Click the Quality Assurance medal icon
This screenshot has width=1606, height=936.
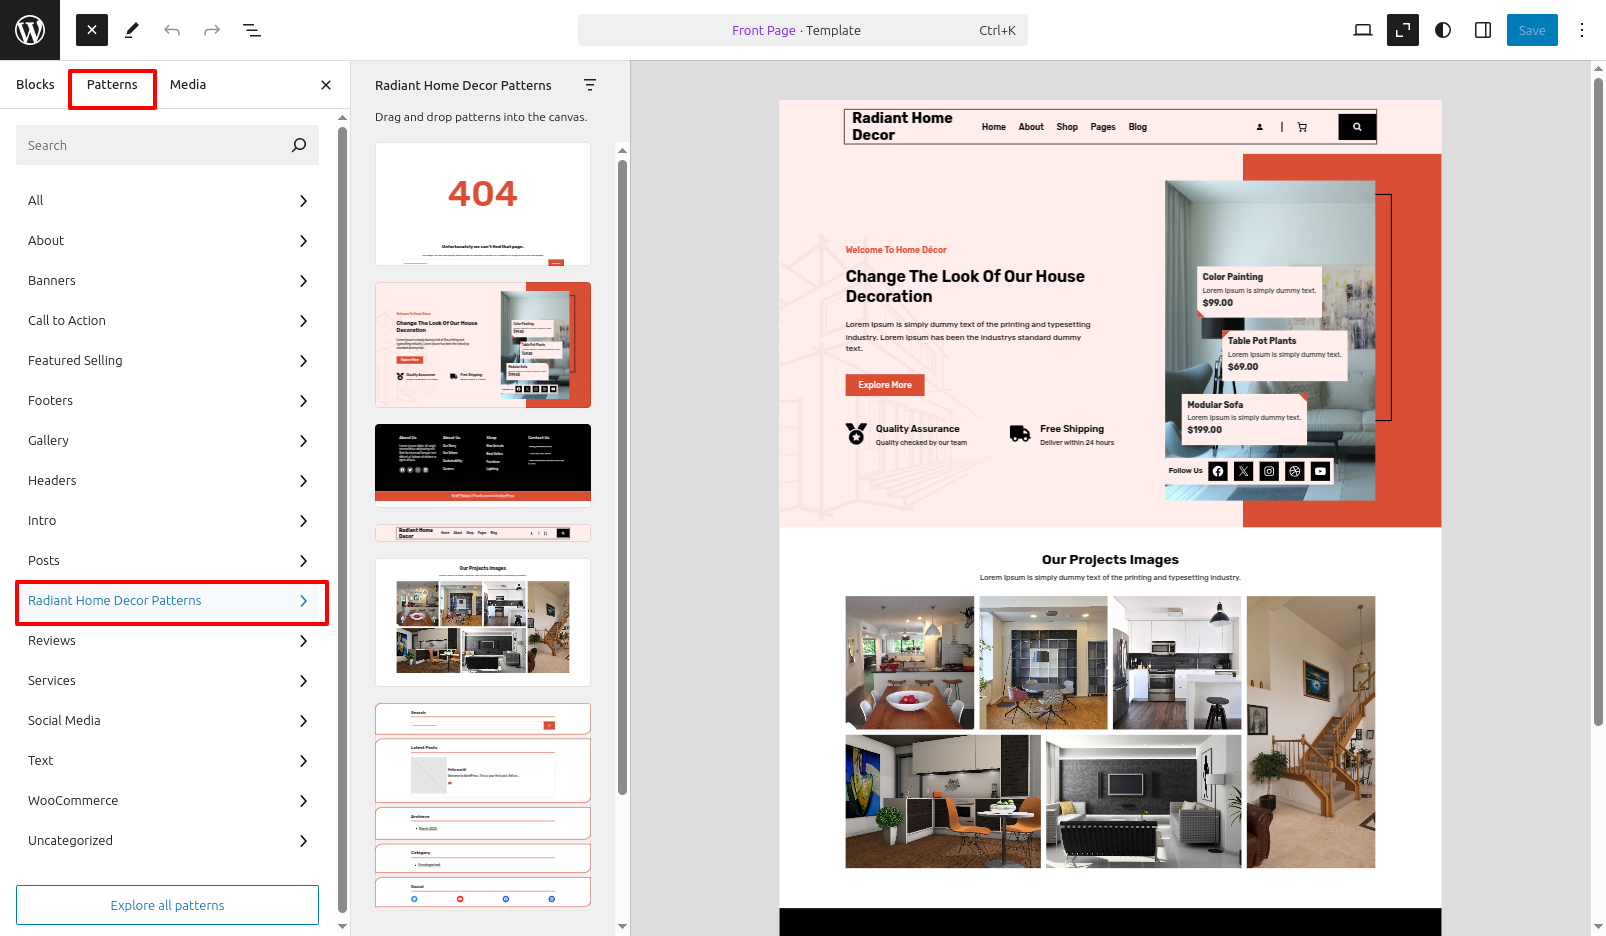coord(856,434)
